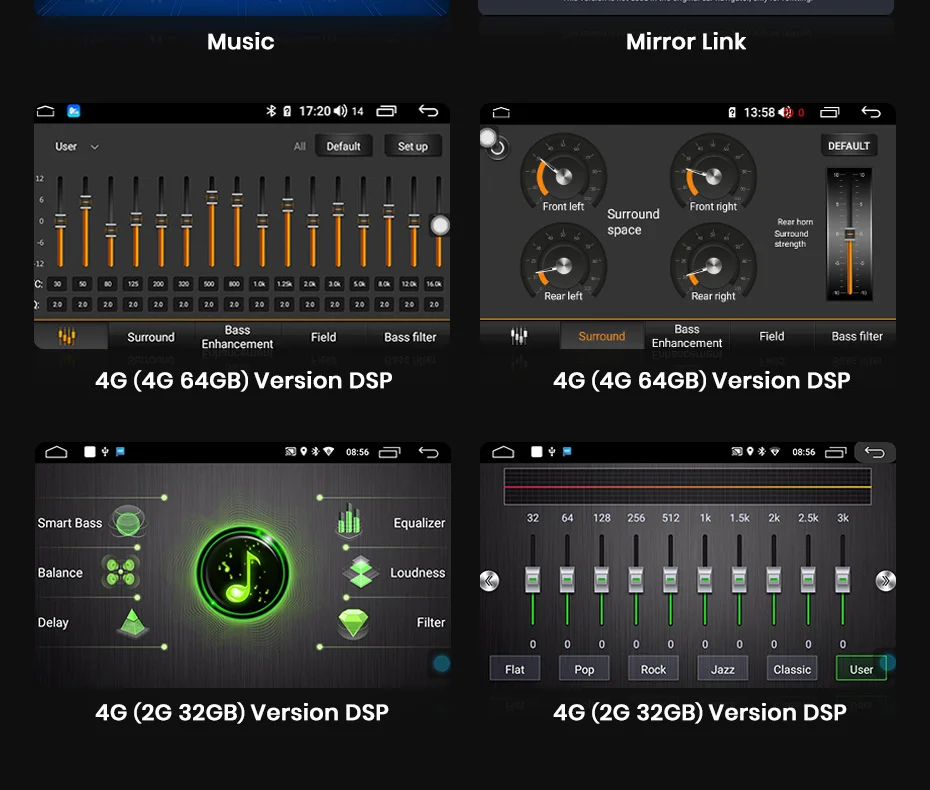This screenshot has height=790, width=930.
Task: Adjust the 30 Hz band slider
Action: coord(60,221)
